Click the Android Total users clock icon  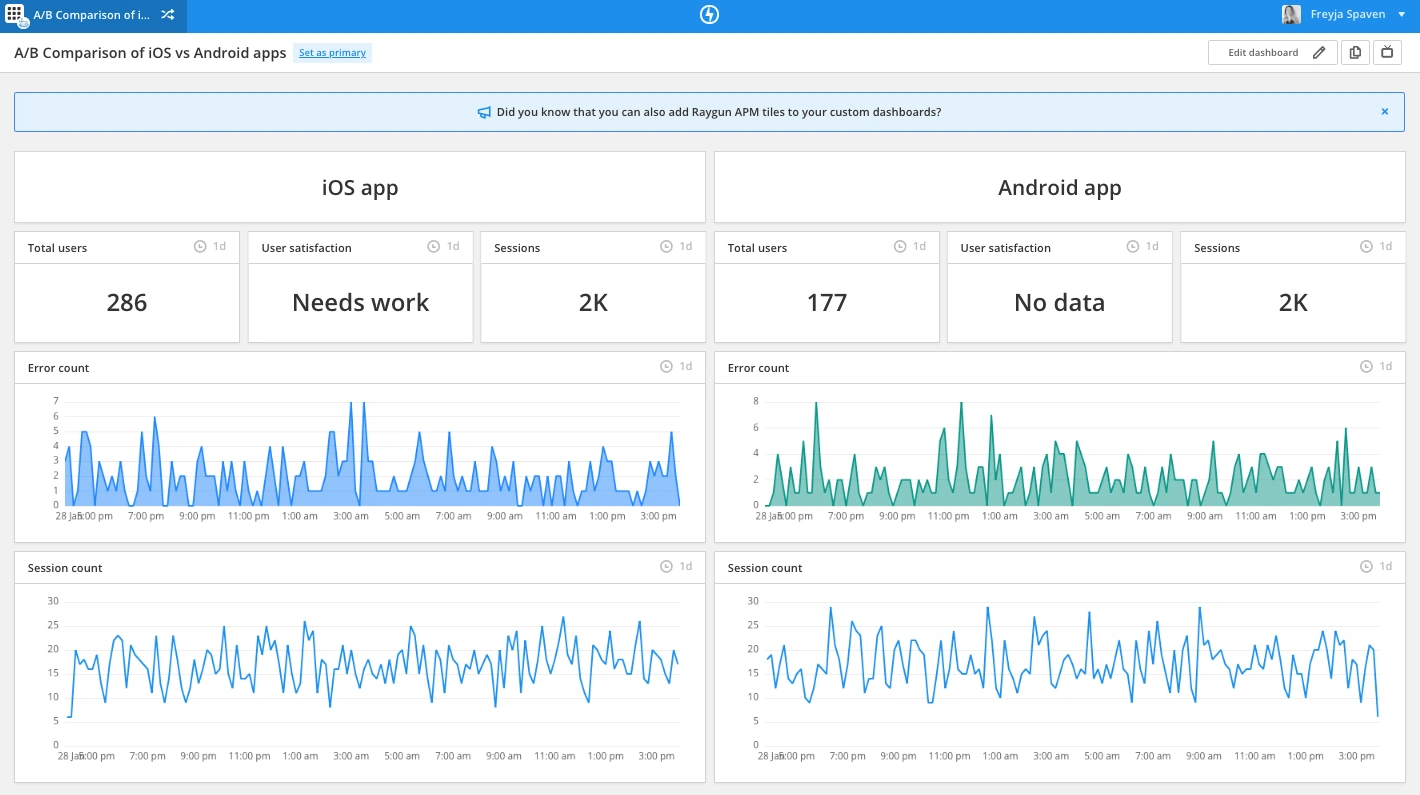(x=900, y=246)
